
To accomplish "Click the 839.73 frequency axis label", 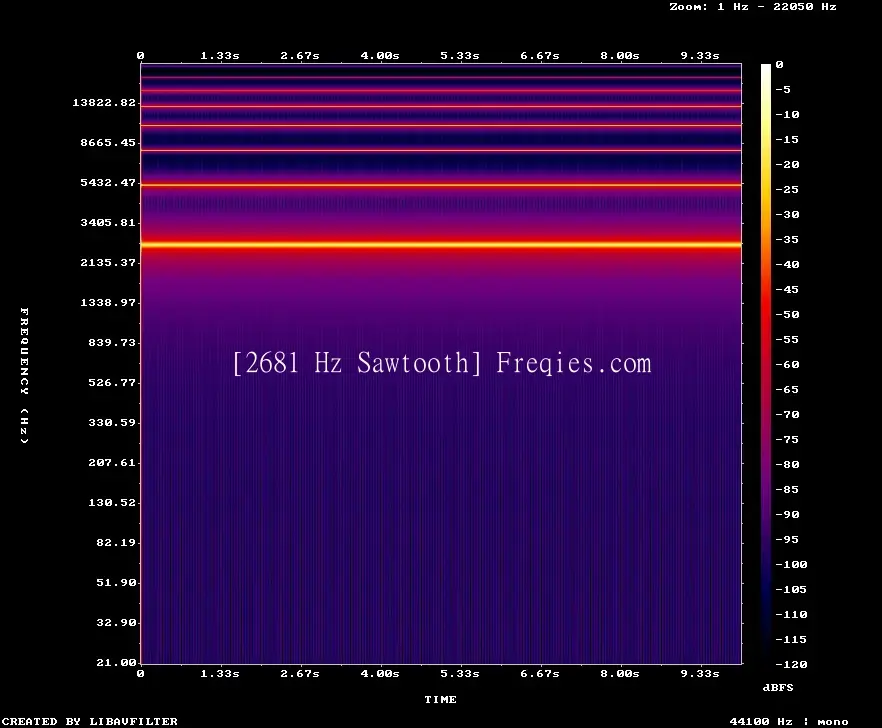I will (112, 342).
